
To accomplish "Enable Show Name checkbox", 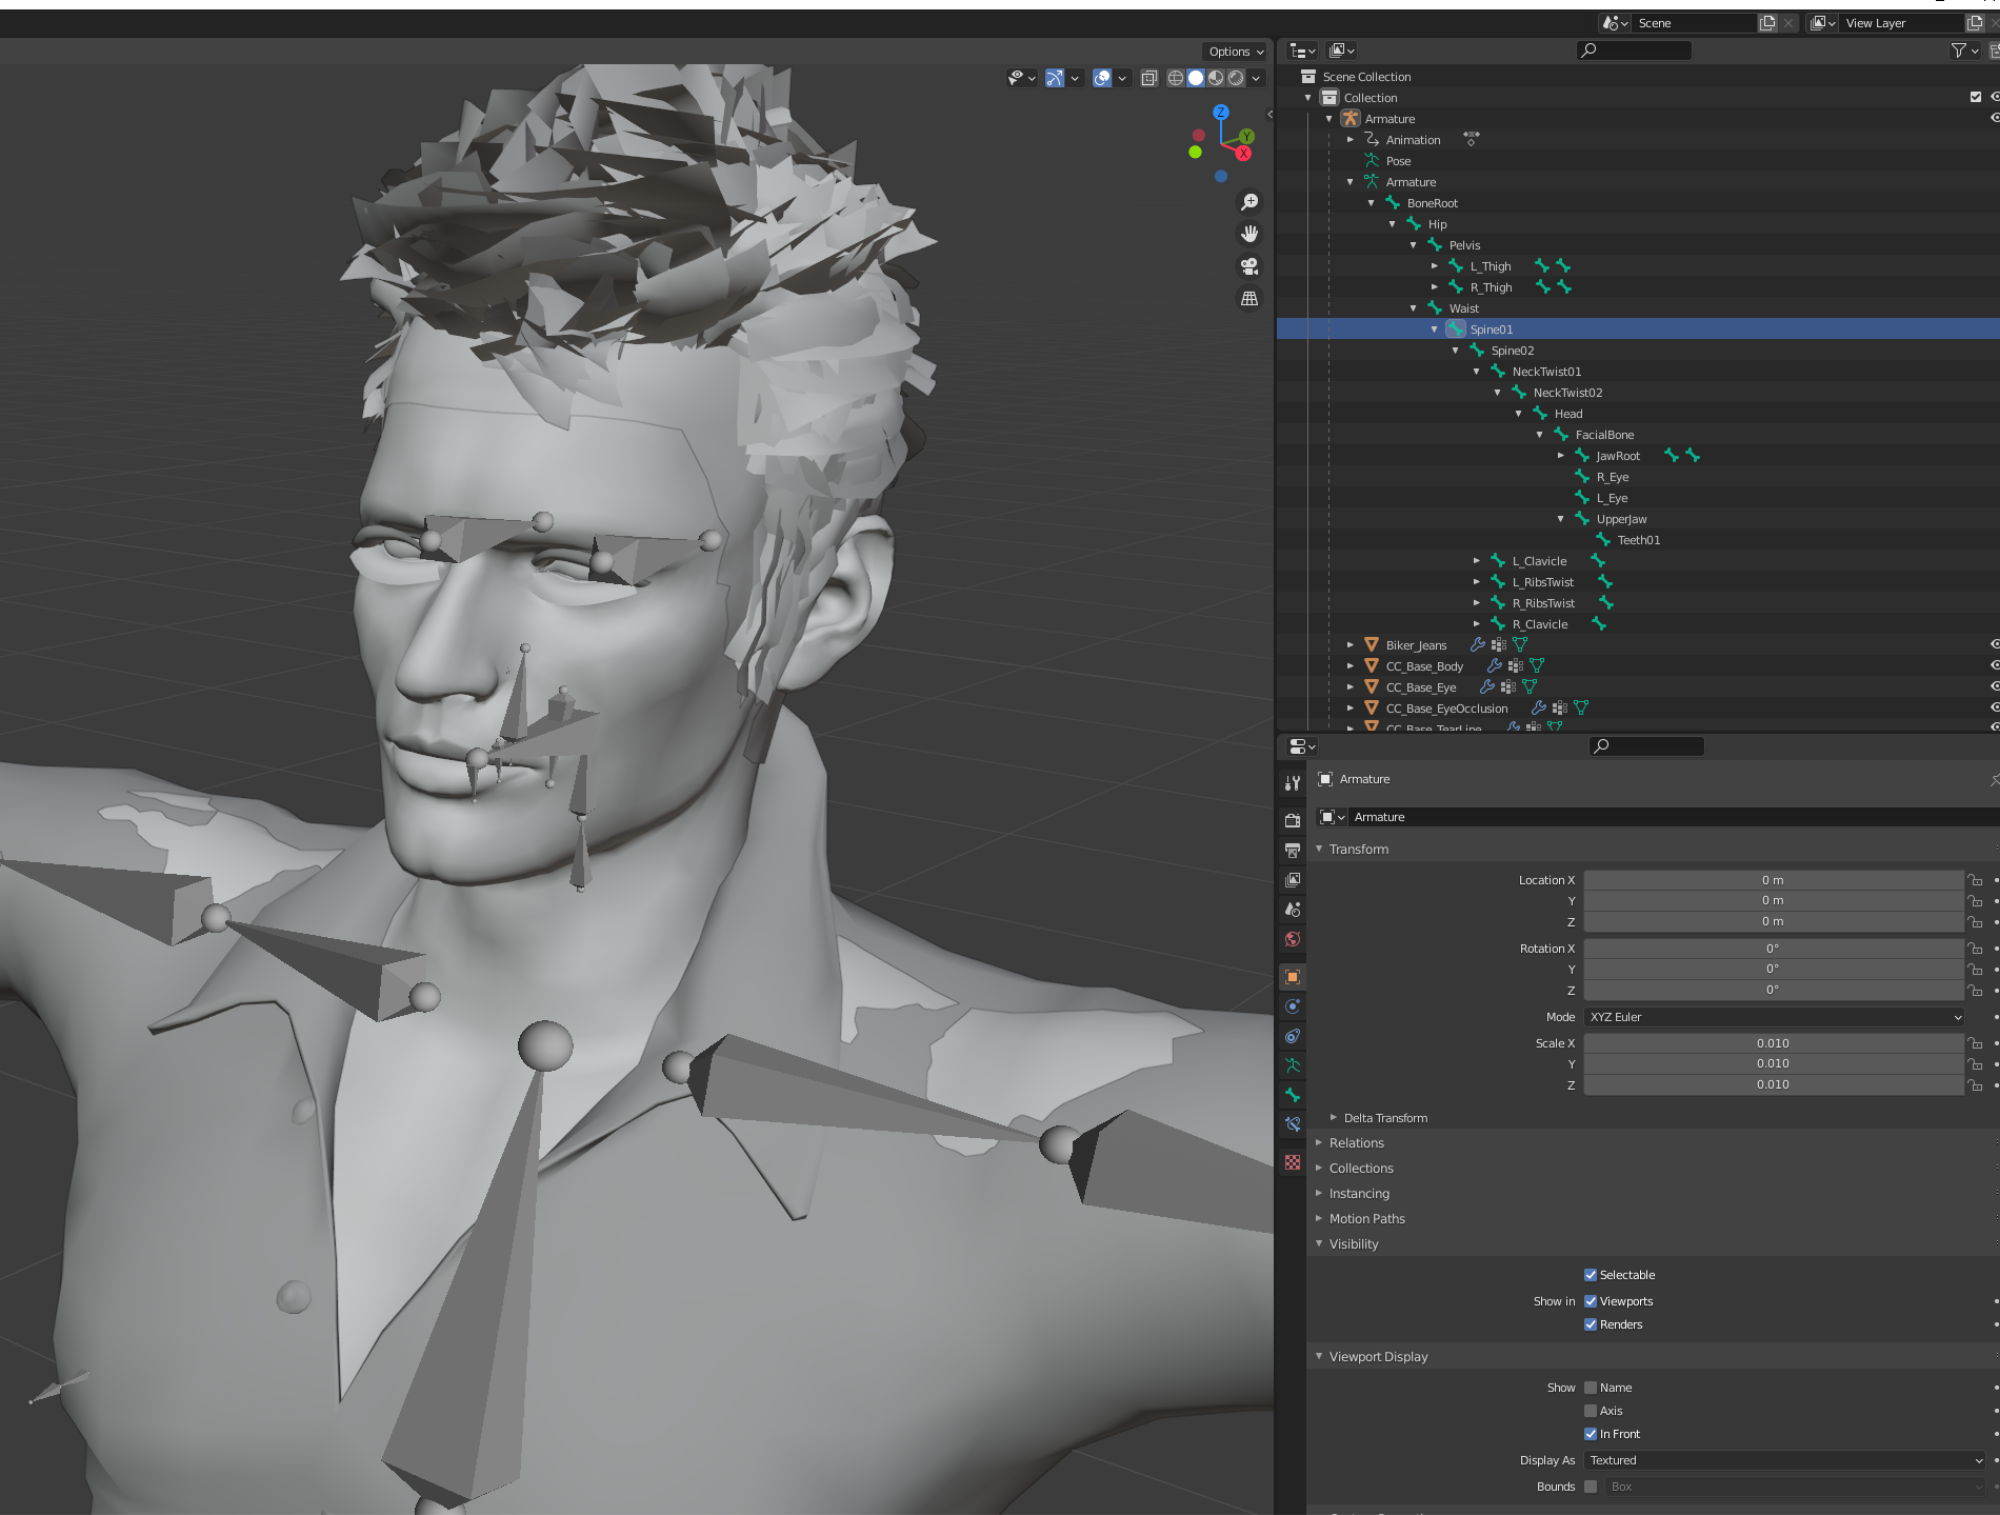I will [x=1590, y=1387].
